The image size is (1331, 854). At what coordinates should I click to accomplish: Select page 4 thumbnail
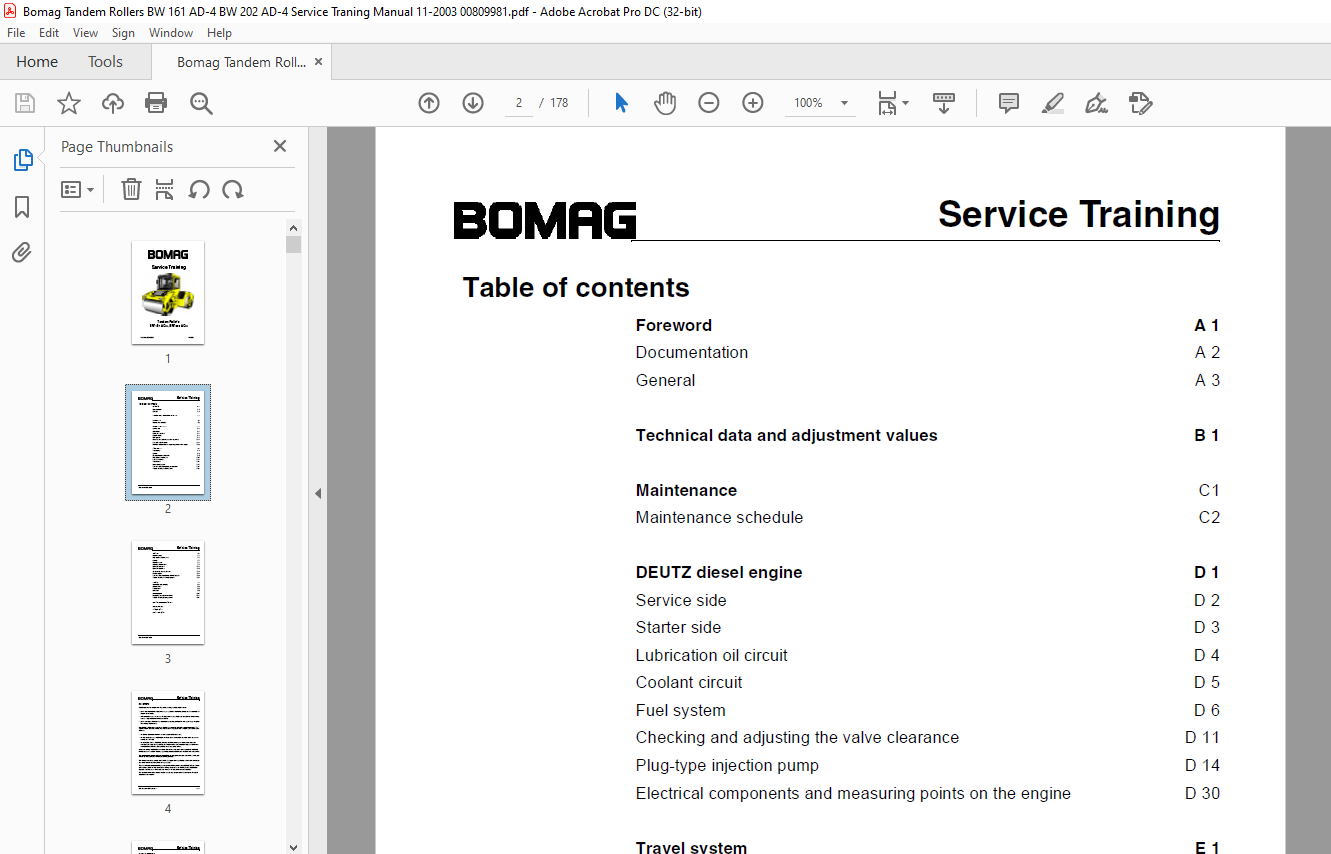coord(168,742)
